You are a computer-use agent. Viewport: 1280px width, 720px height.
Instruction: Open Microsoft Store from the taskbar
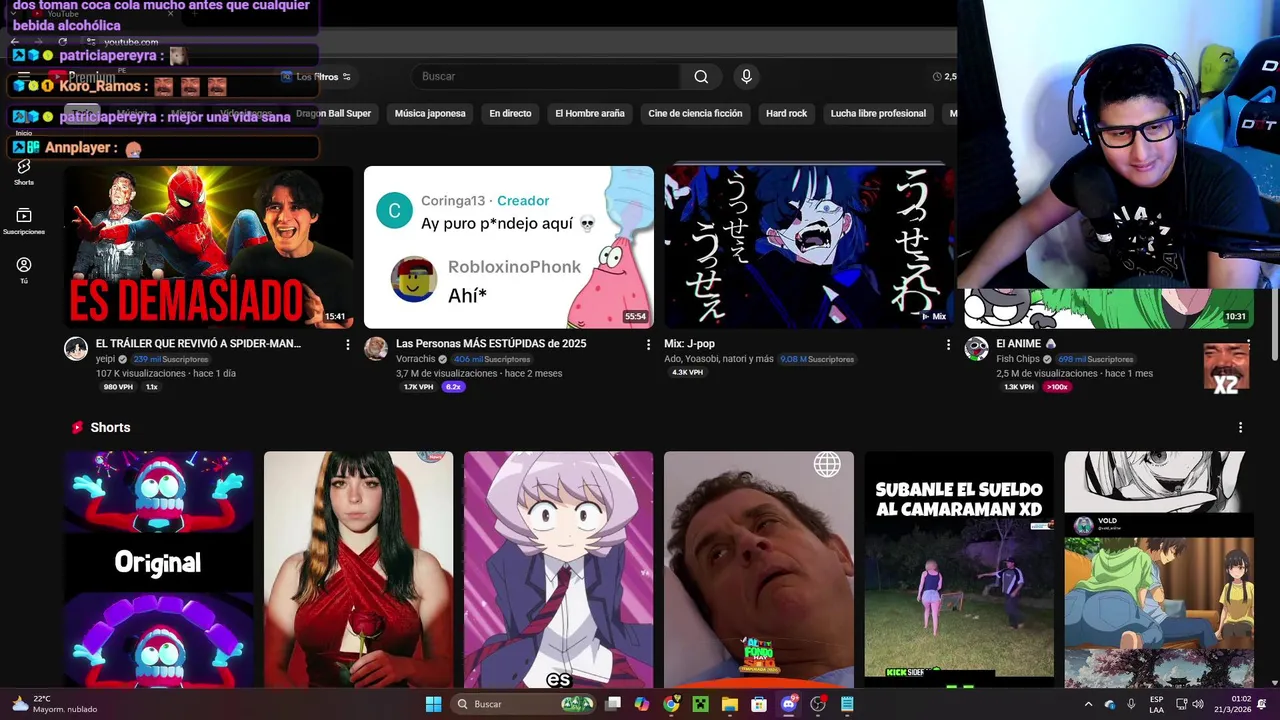click(x=759, y=704)
